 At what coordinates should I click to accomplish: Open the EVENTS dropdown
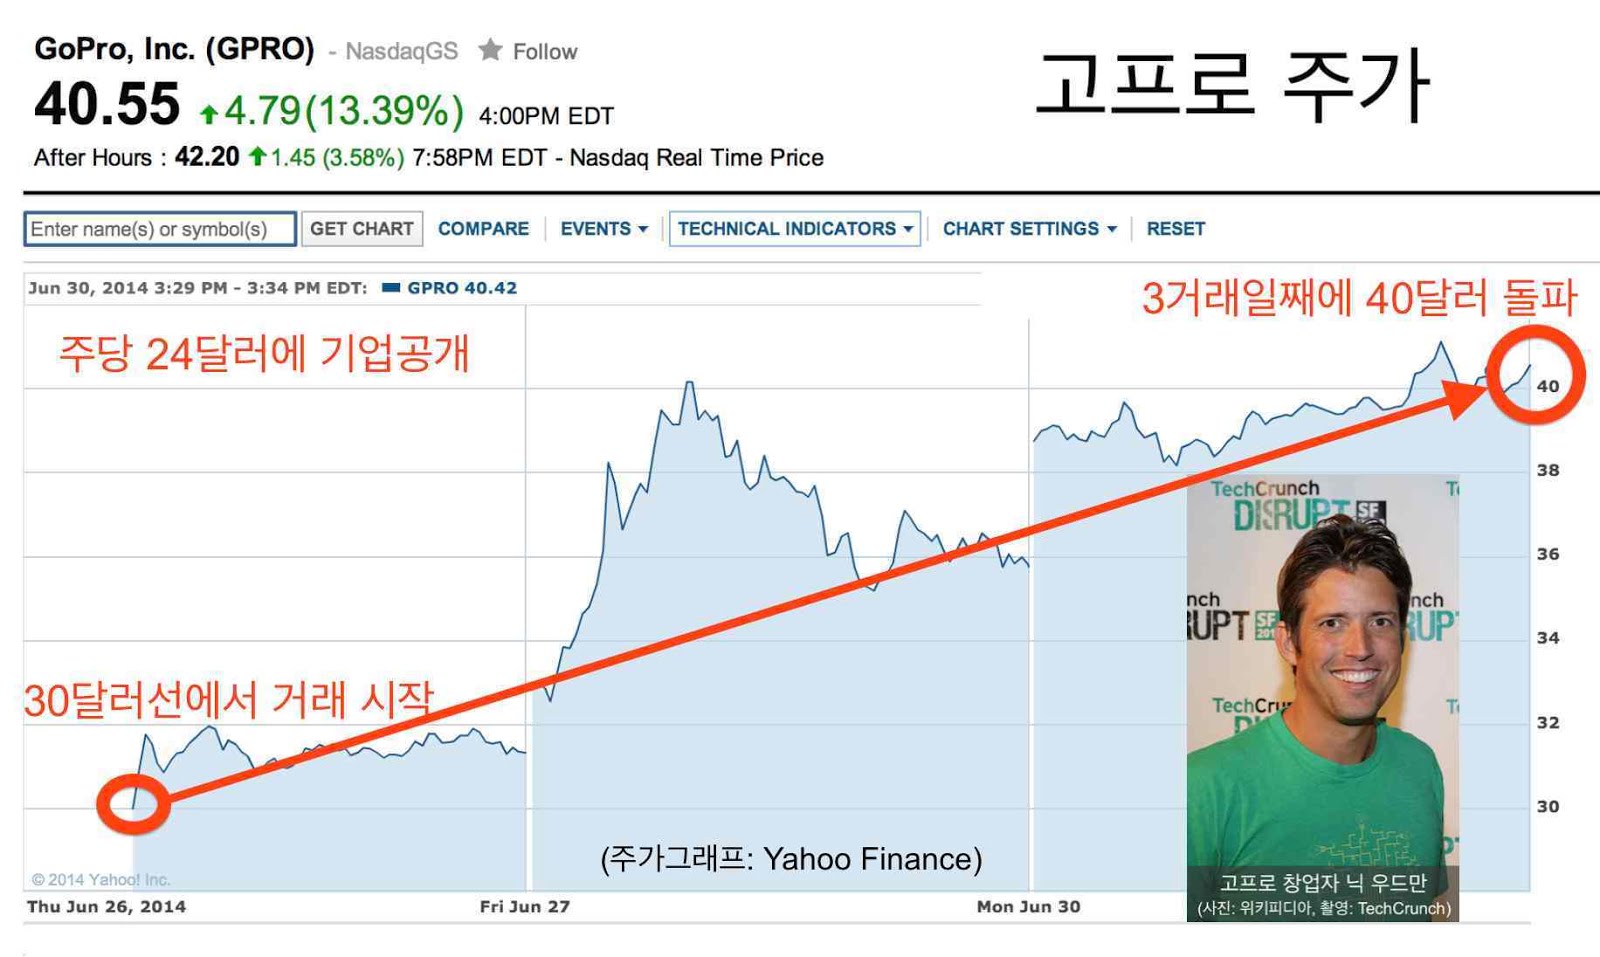click(603, 229)
